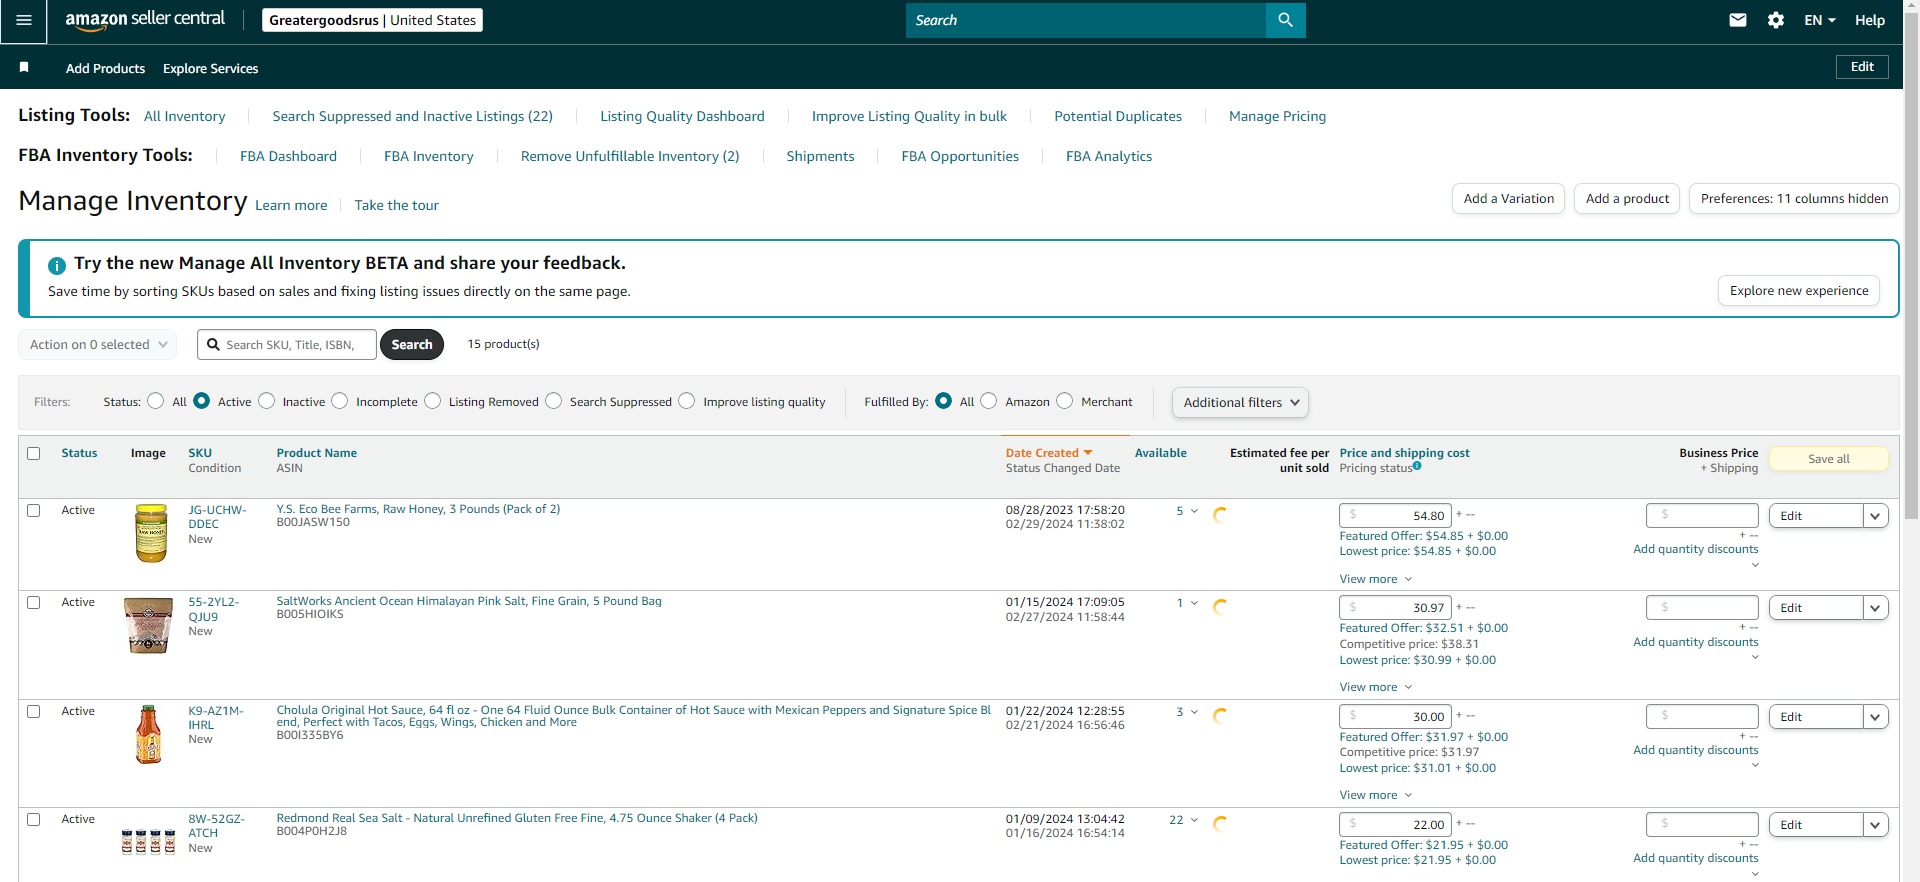Select the Incomplete status radio button

click(340, 401)
